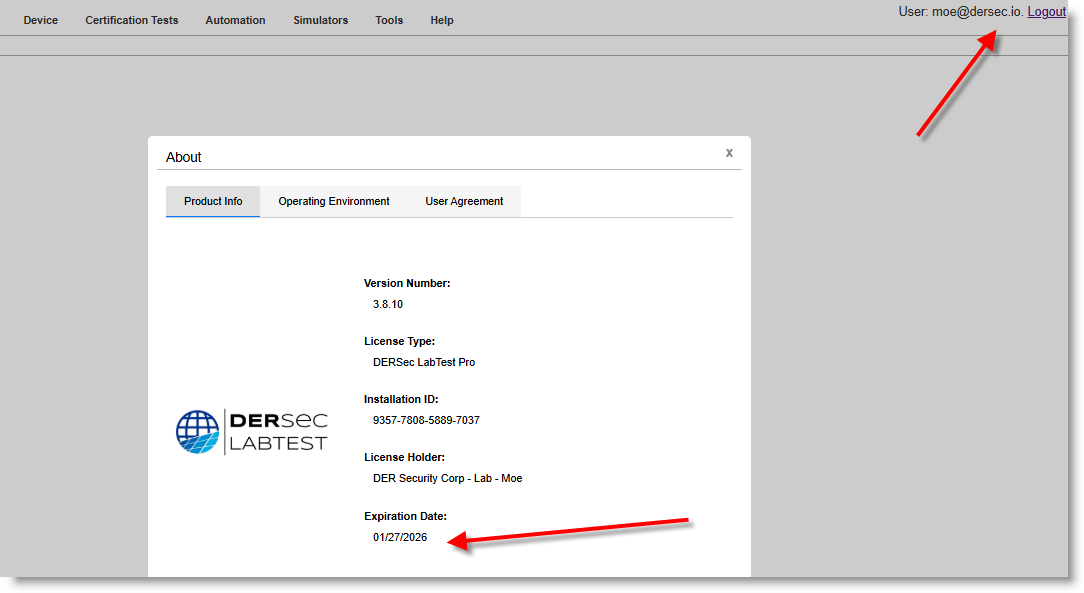Open the Automation menu
This screenshot has width=1084, height=593.
click(x=235, y=20)
